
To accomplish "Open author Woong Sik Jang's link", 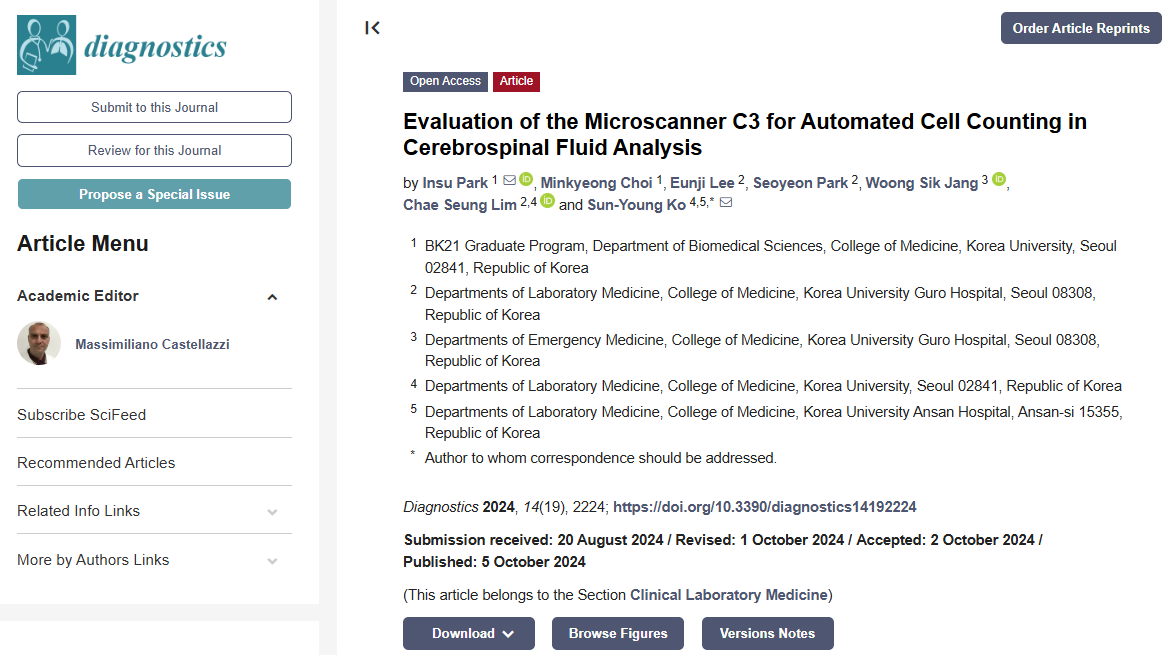I will [921, 183].
